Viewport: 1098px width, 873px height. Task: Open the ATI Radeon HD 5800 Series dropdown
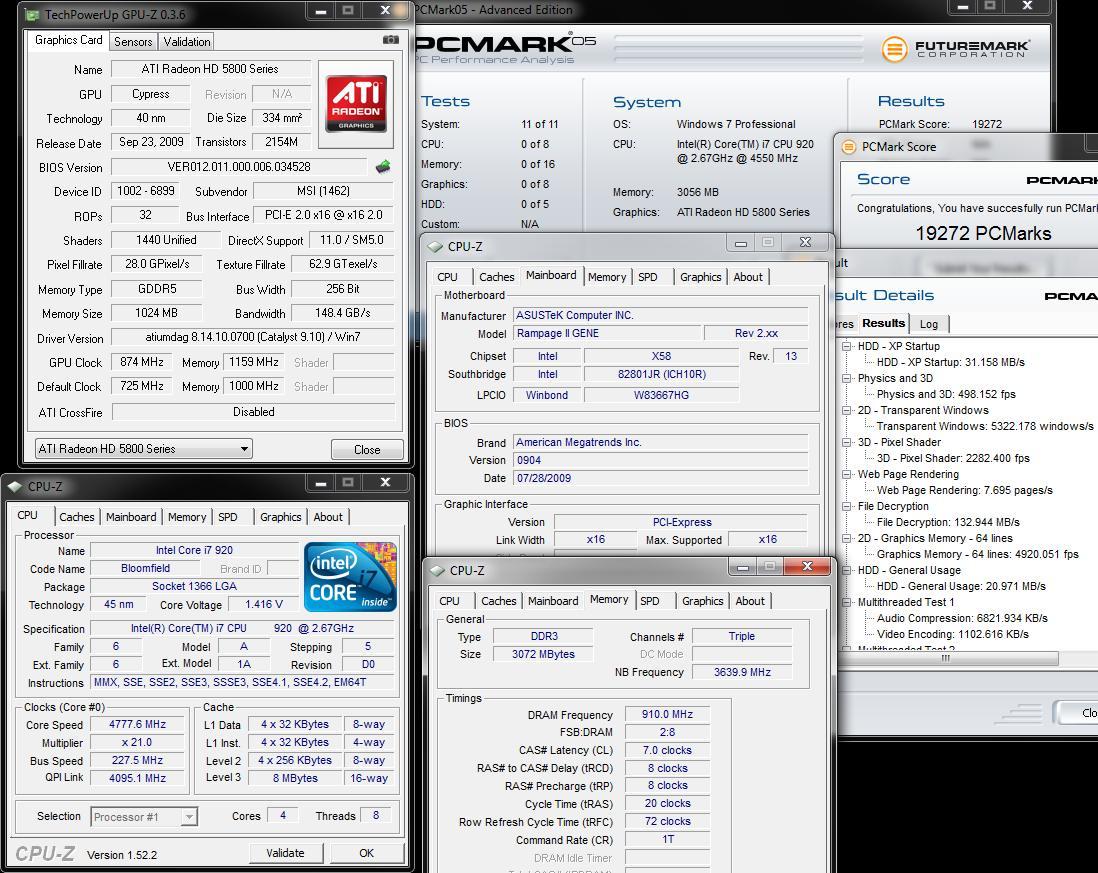pyautogui.click(x=144, y=449)
